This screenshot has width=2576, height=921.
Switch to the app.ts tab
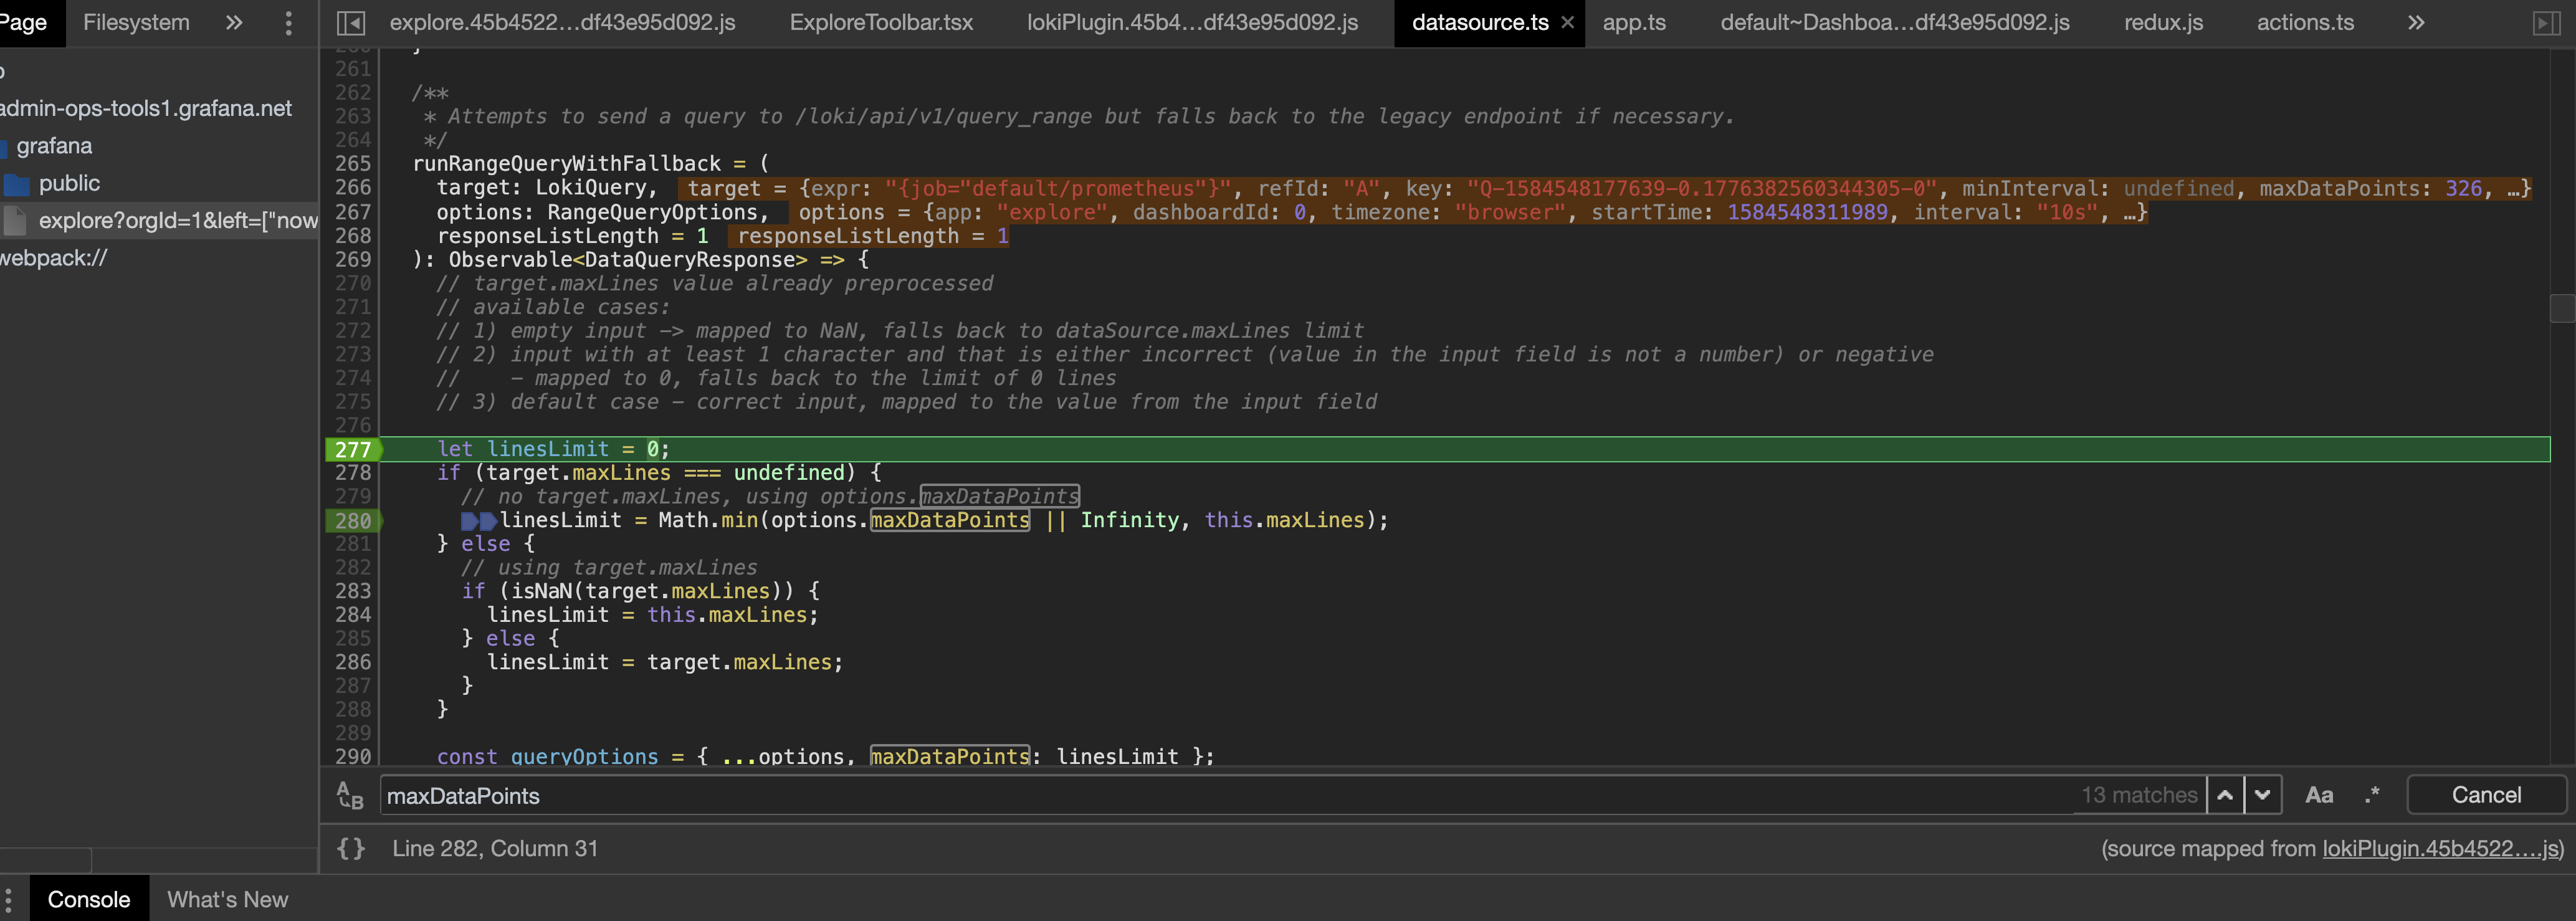[x=1634, y=22]
